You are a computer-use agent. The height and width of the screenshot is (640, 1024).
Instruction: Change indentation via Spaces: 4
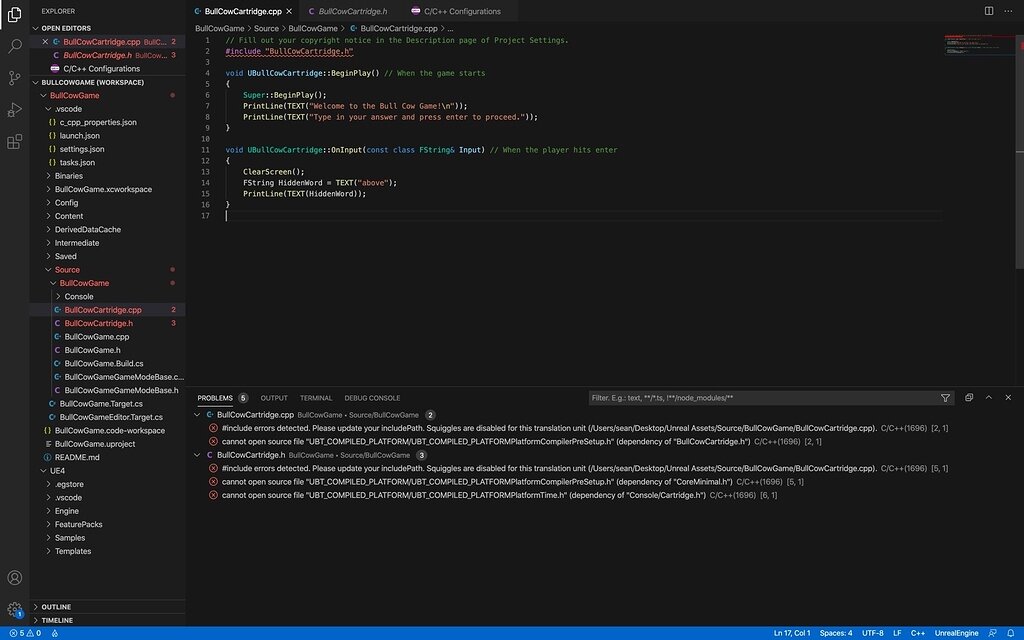coord(838,632)
